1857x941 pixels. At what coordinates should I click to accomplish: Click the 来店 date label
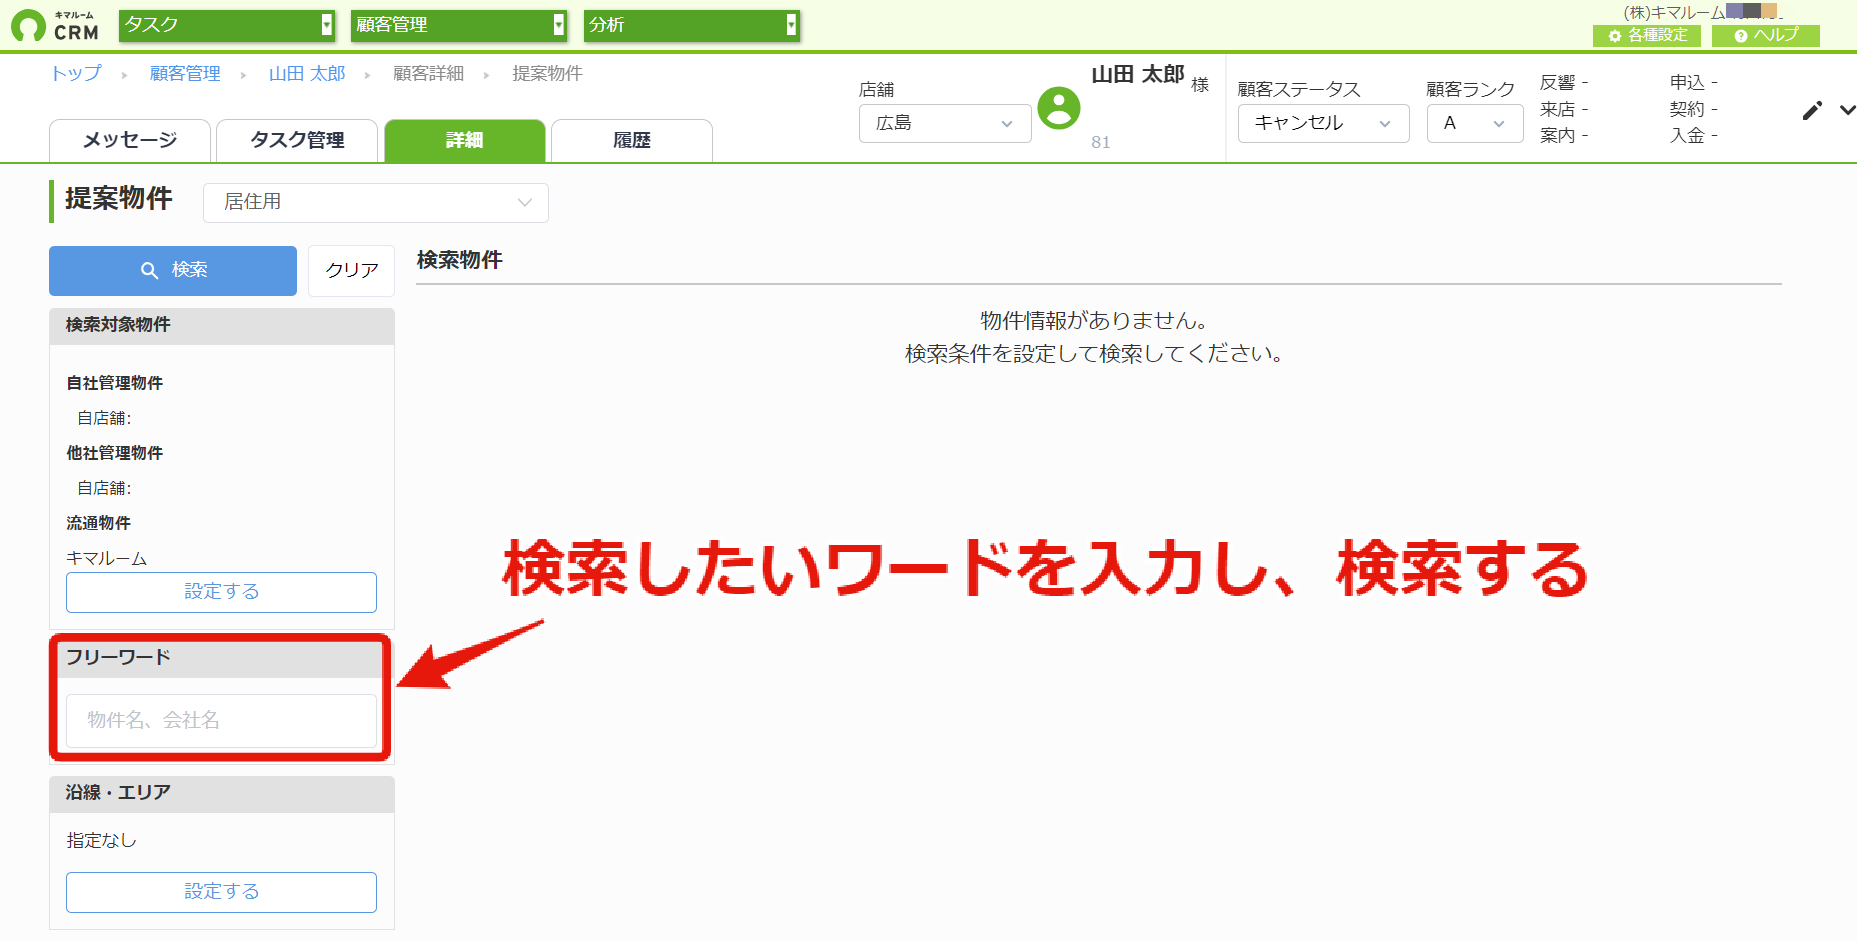[1557, 109]
